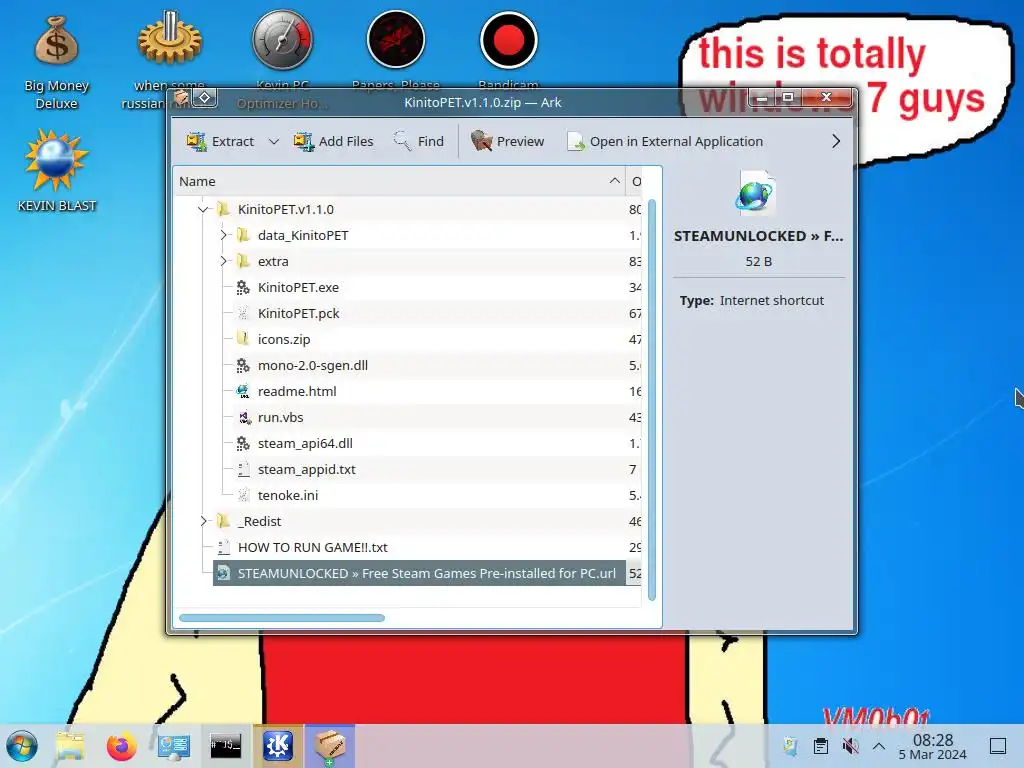Show more toolbar items via the chevron

[x=836, y=141]
